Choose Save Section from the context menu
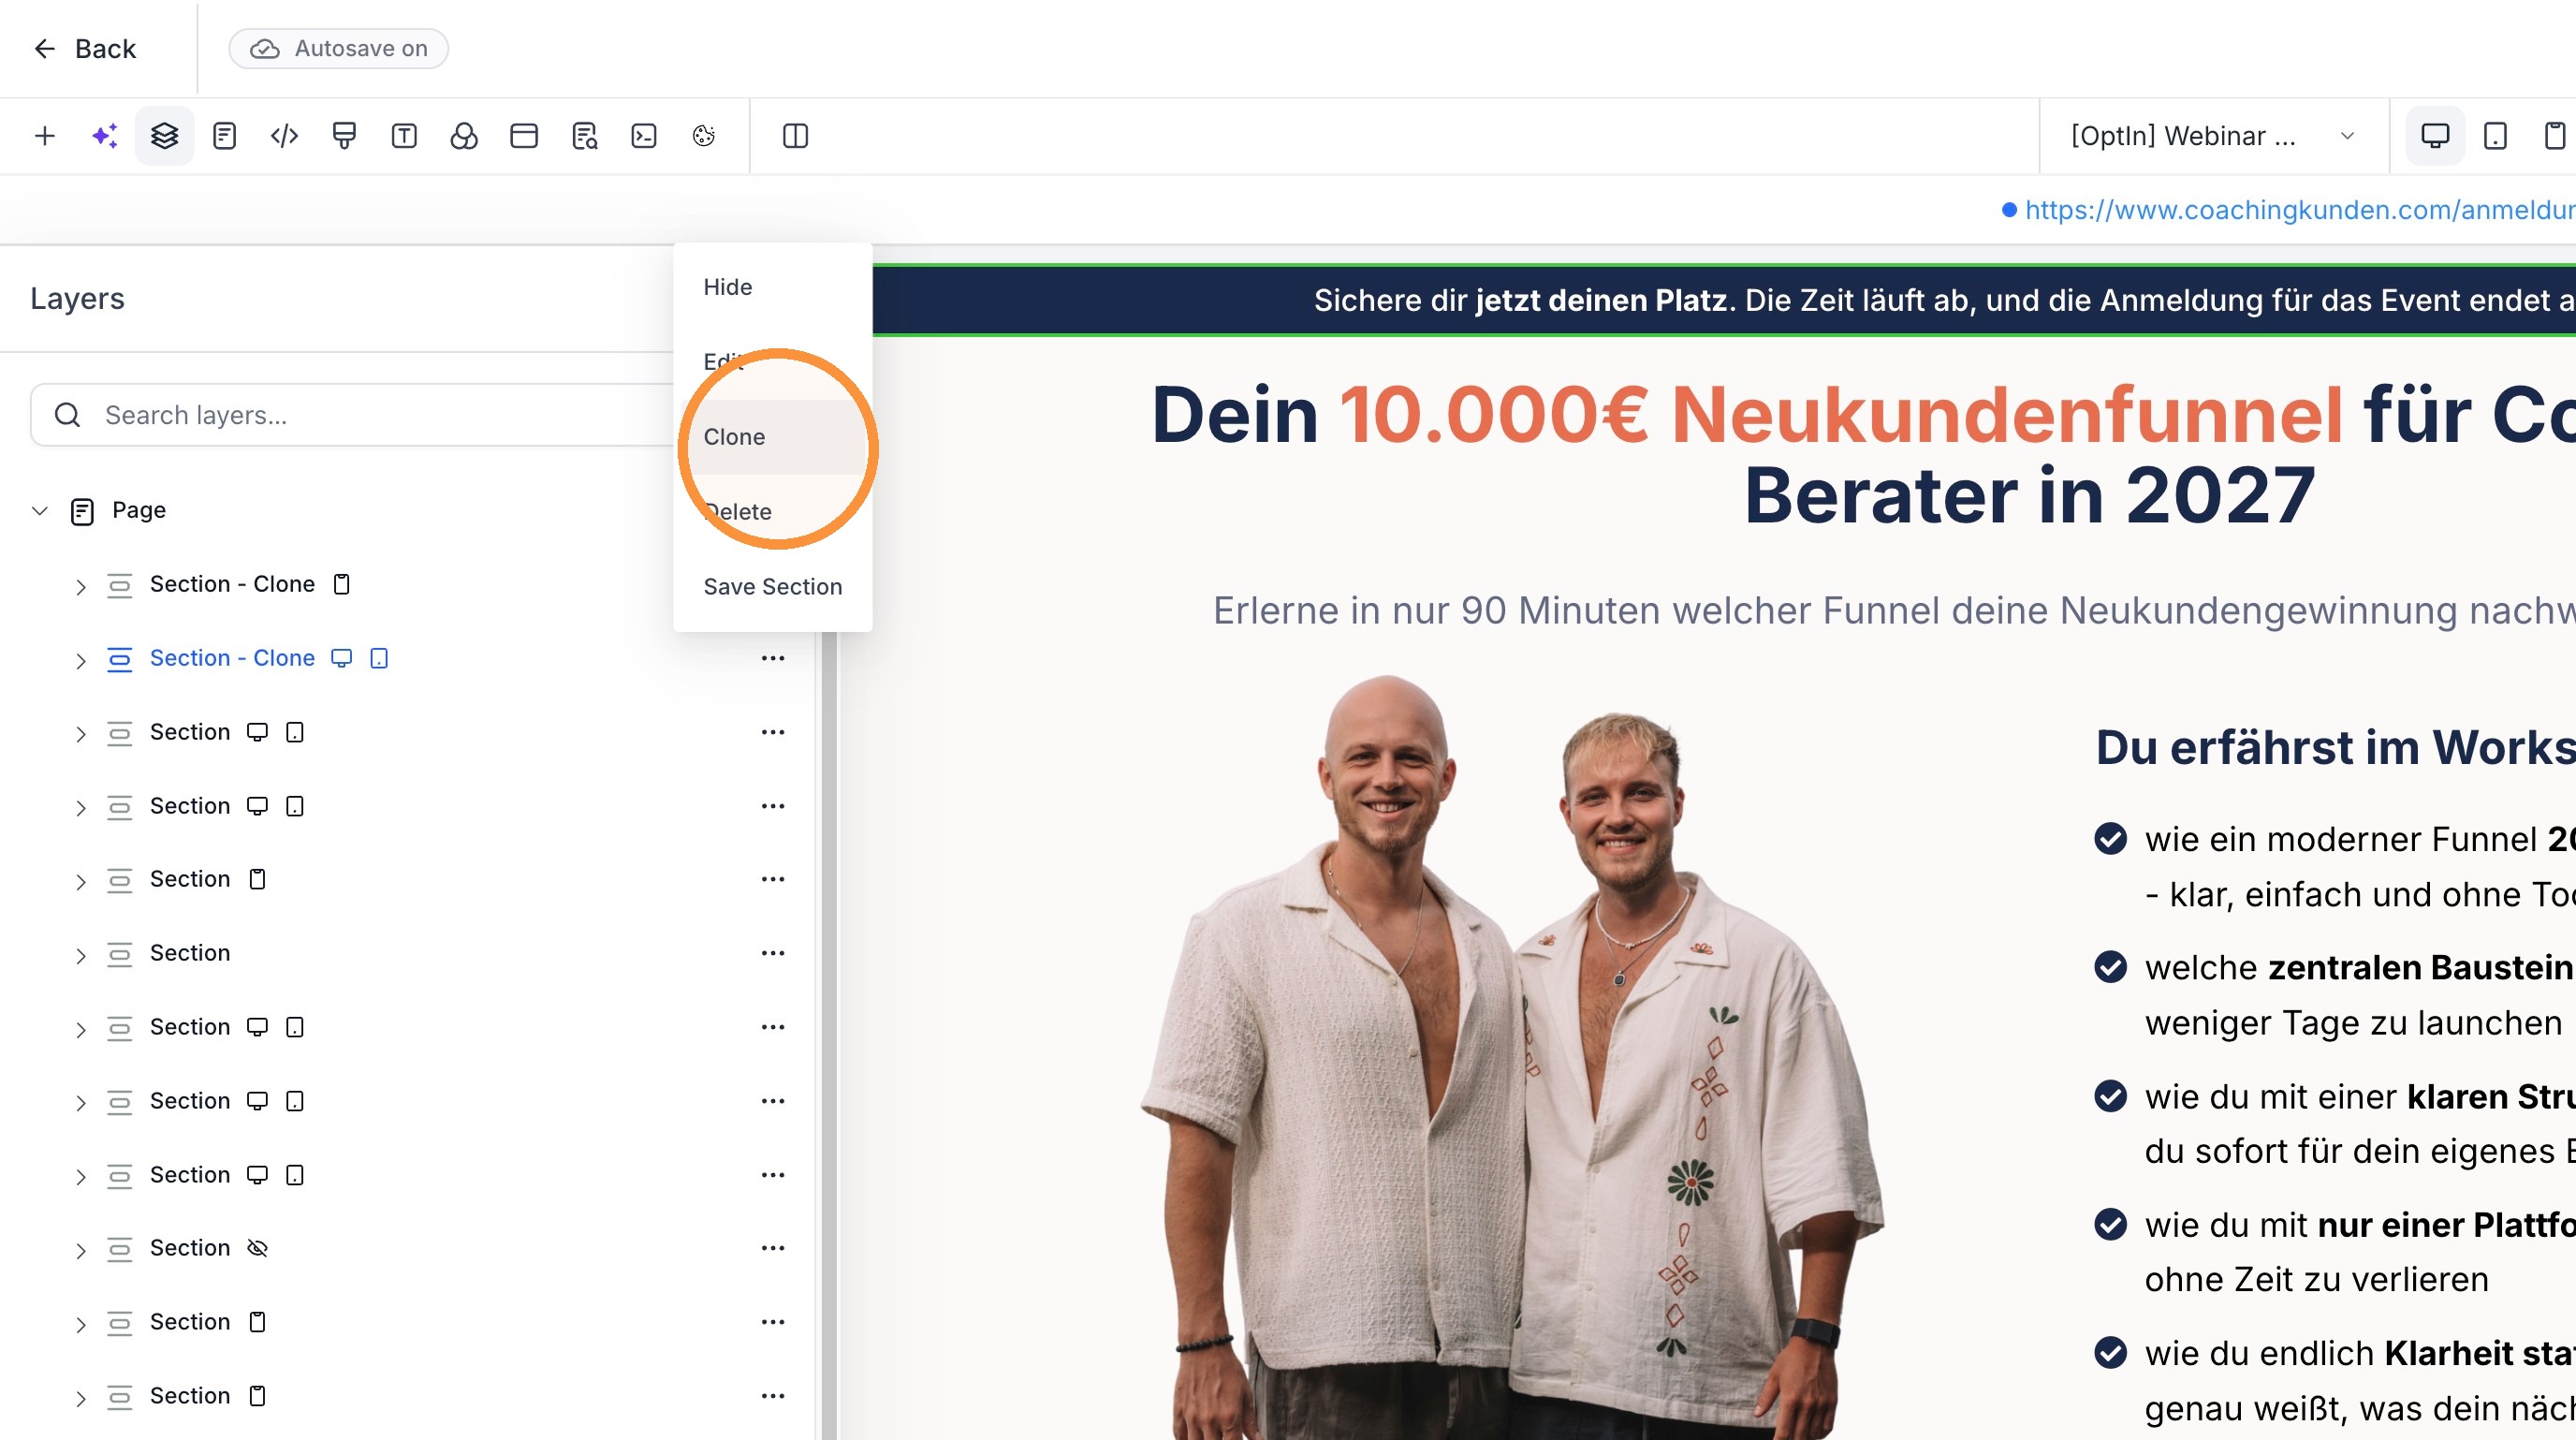This screenshot has height=1440, width=2576. point(772,587)
